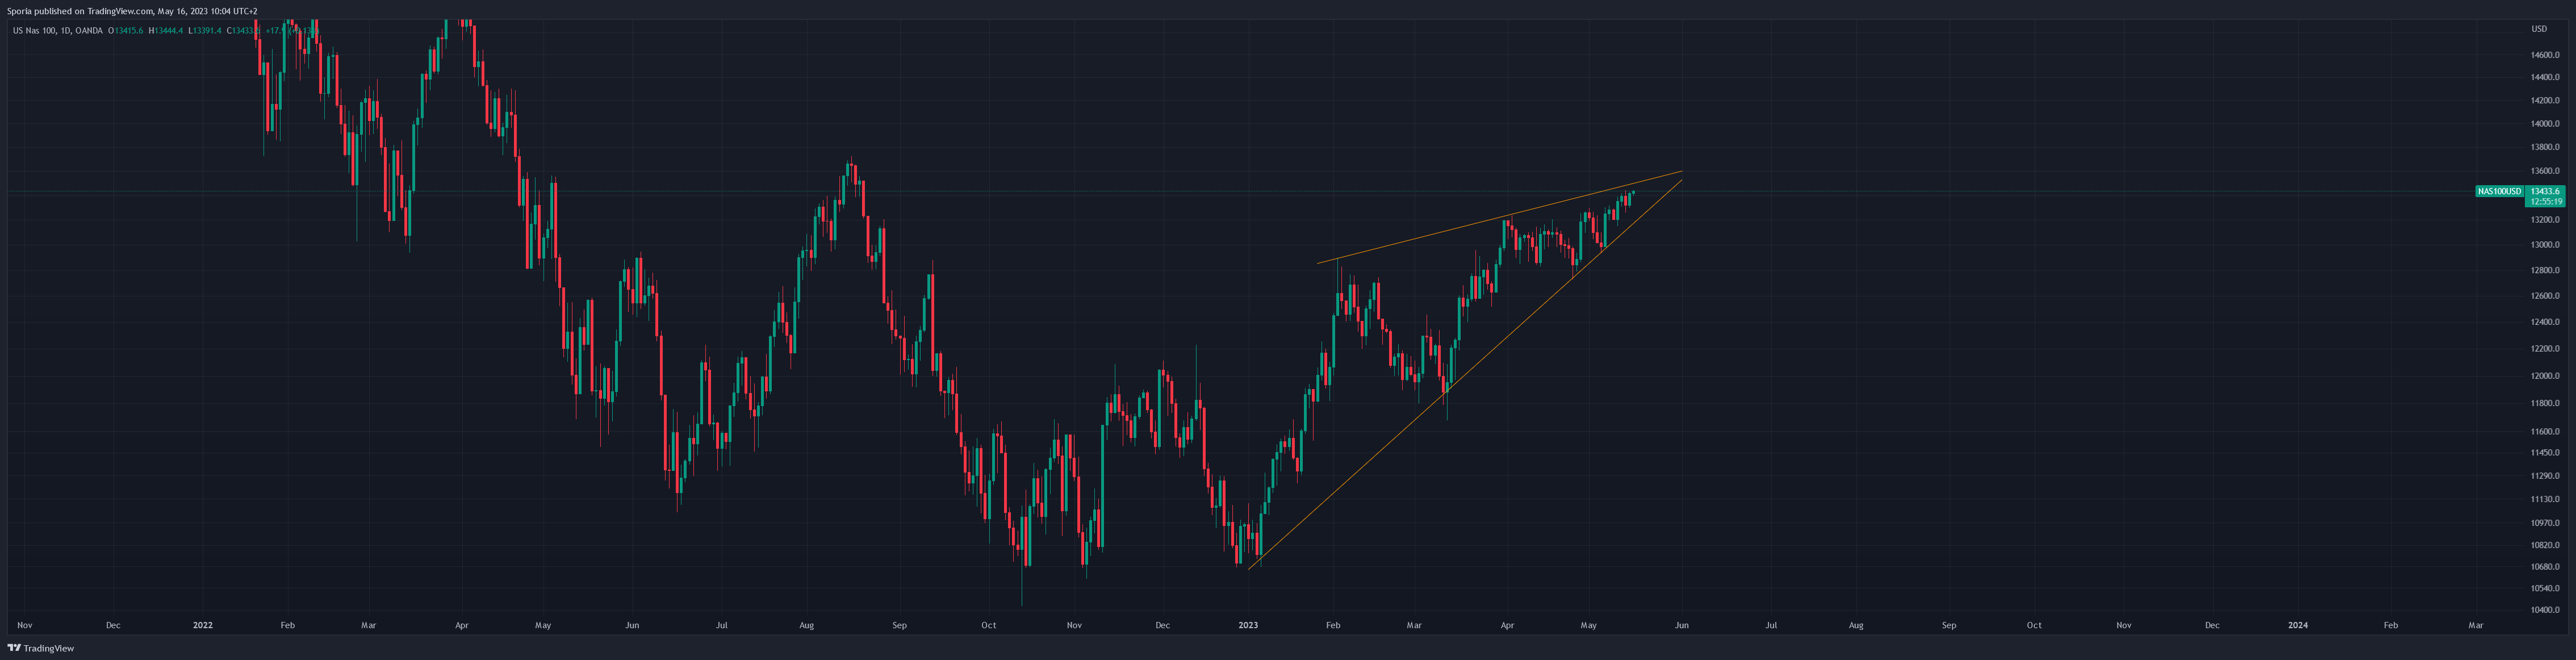
Task: Click the 10540.0 price axis label
Action: pos(2545,588)
